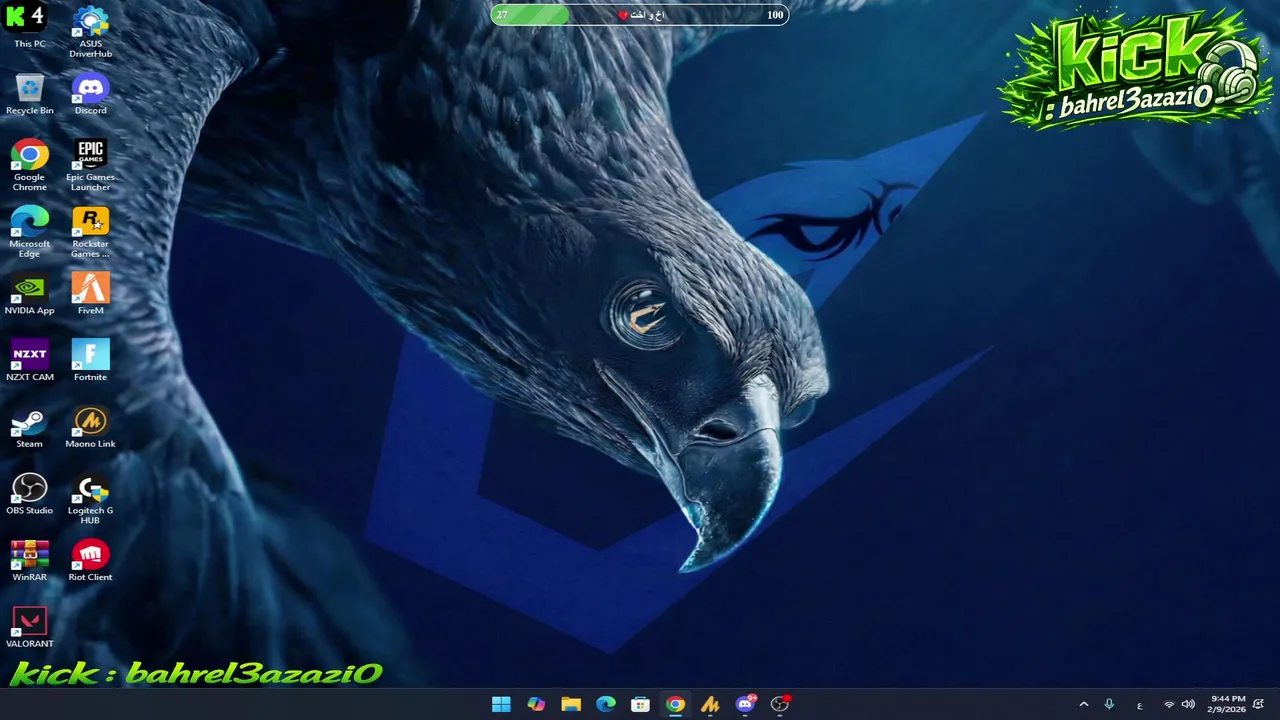This screenshot has width=1280, height=720.
Task: Open the clock showing 9:44 PM
Action: [1227, 704]
